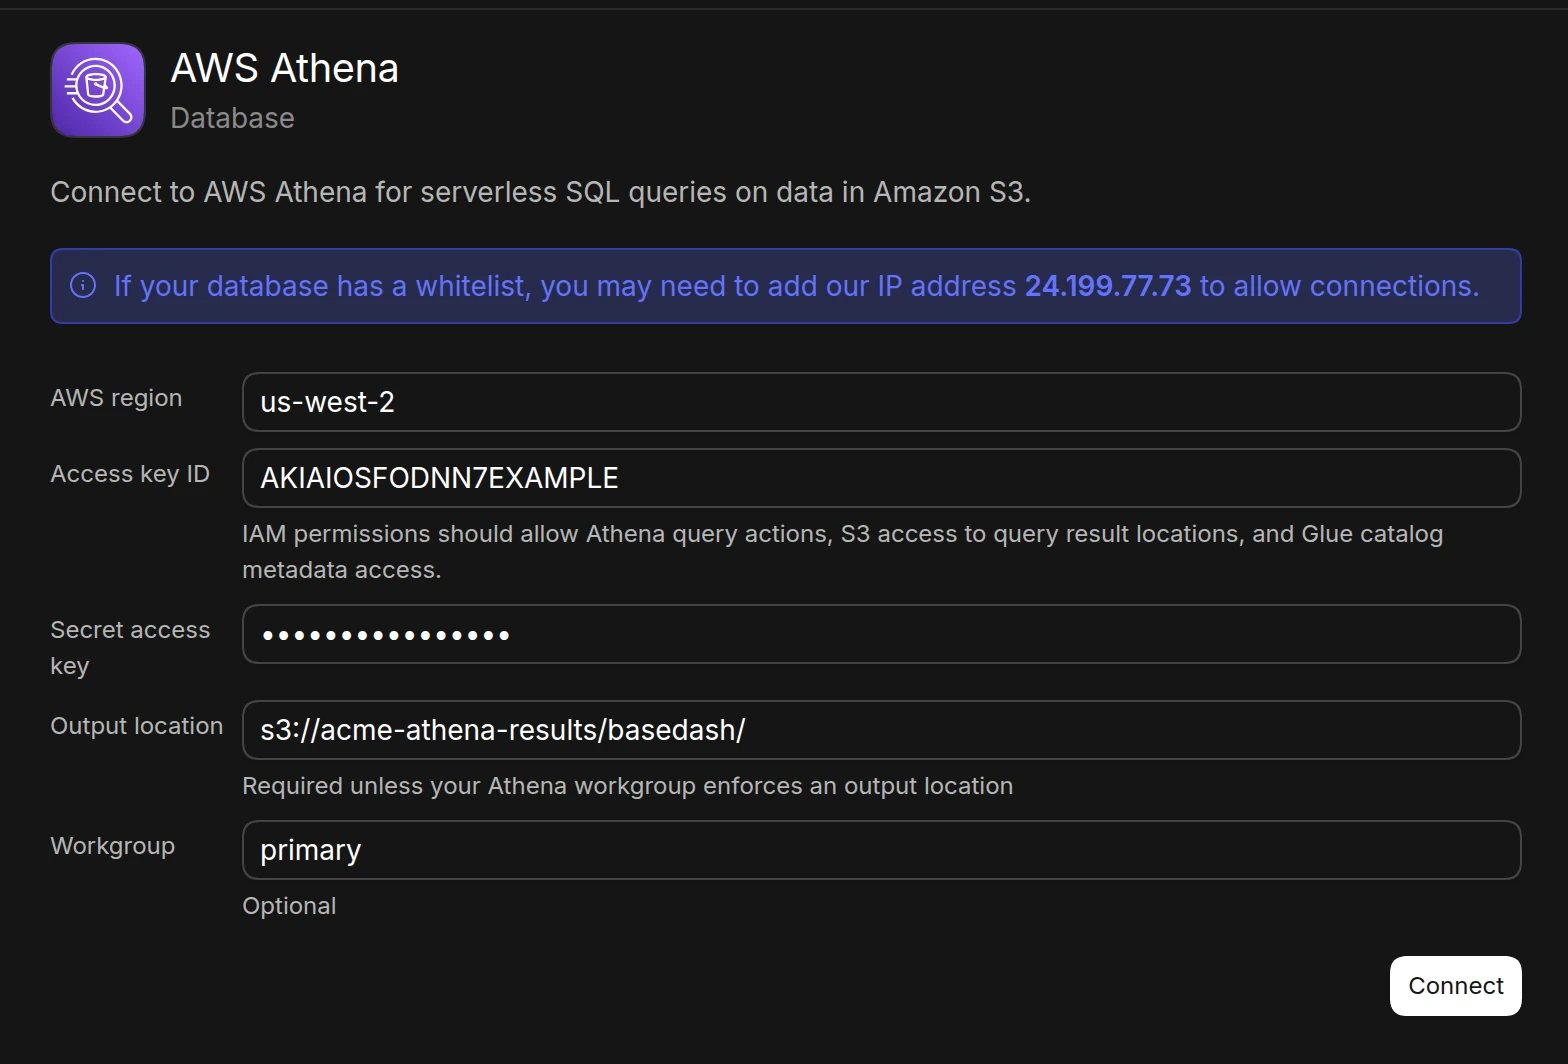The image size is (1568, 1064).
Task: Click the 'Secret access key' label
Action: pyautogui.click(x=130, y=648)
